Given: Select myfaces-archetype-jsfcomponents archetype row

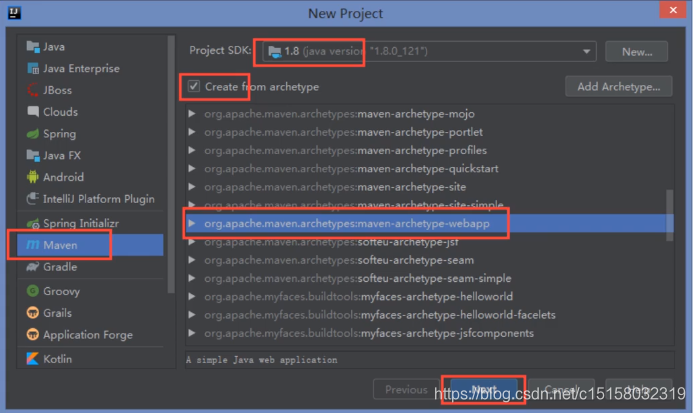Looking at the screenshot, I should (x=429, y=333).
